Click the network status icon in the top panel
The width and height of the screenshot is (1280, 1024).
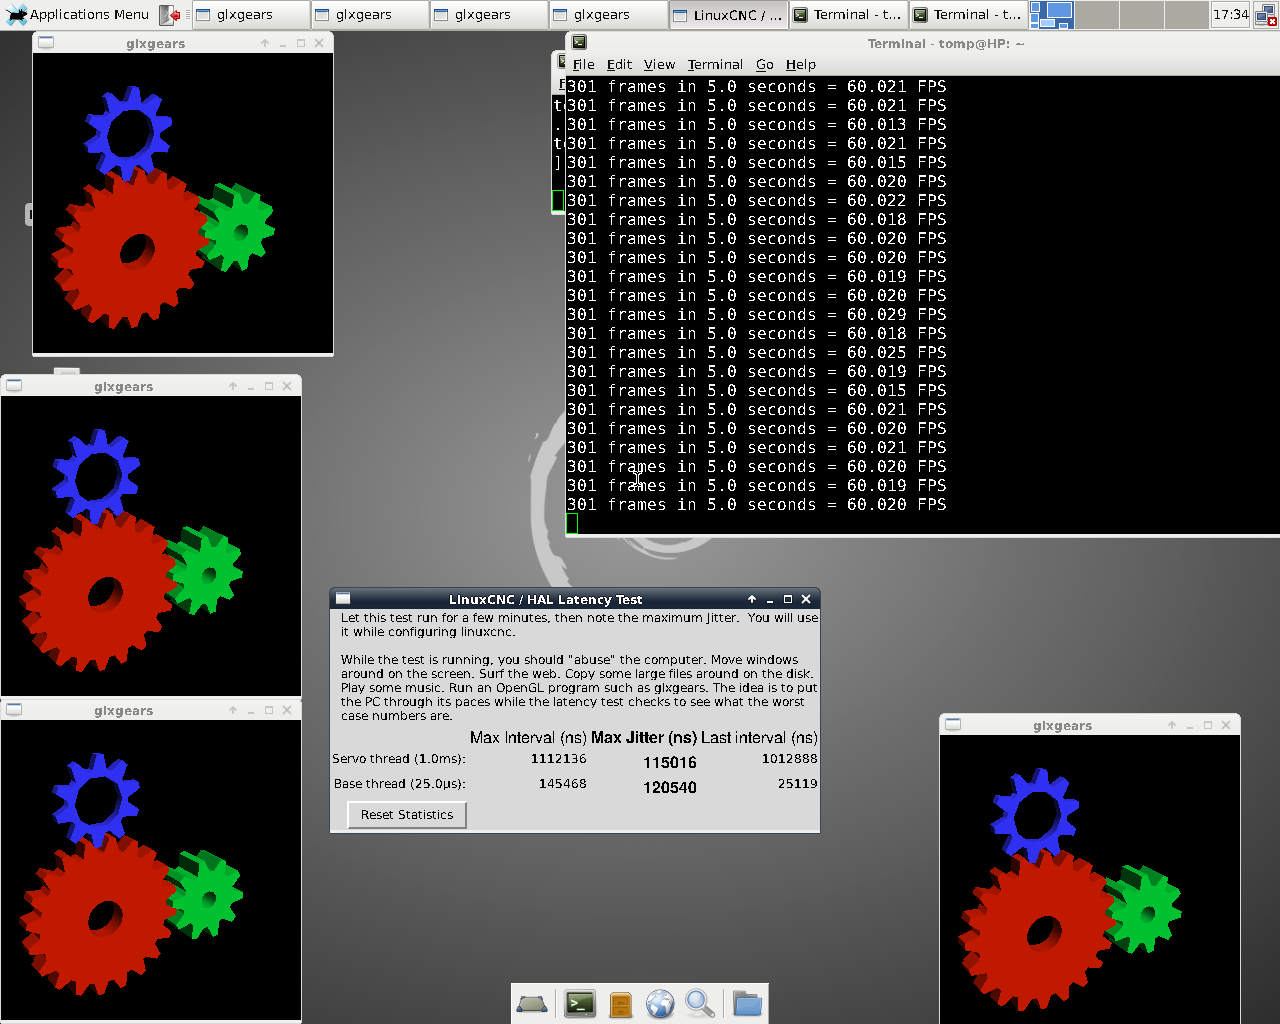tap(1265, 15)
